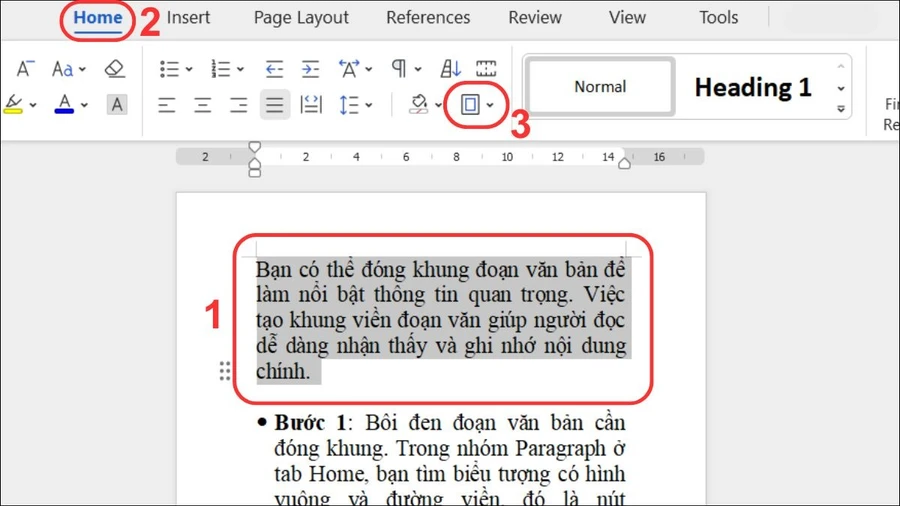Click the right indent marker on the ruler
The width and height of the screenshot is (900, 506).
click(x=624, y=164)
